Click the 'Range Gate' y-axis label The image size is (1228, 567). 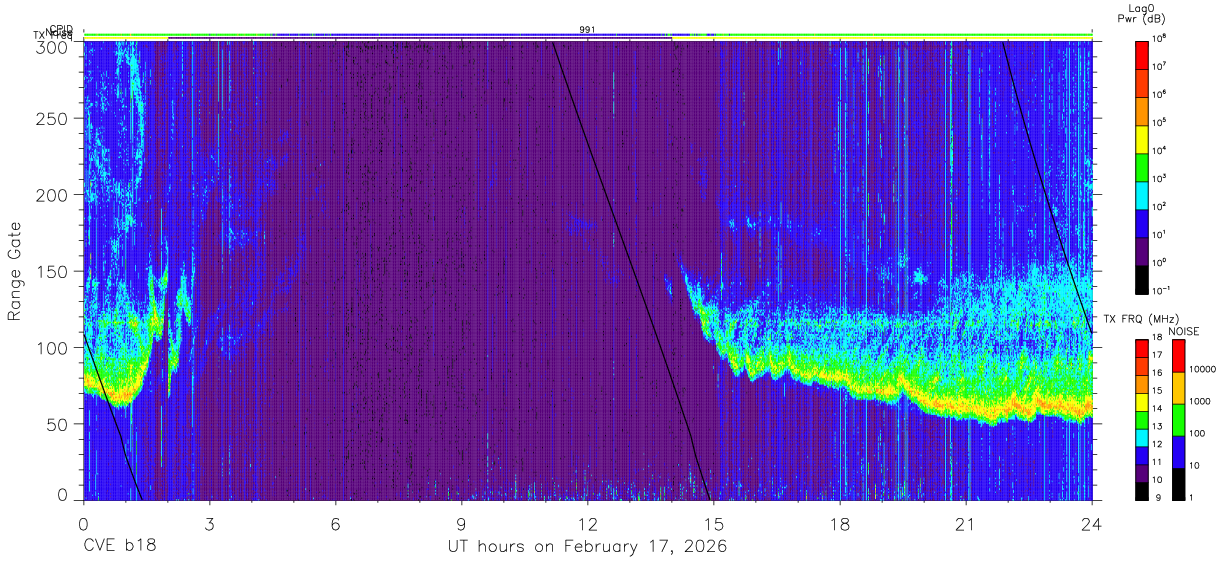tap(15, 271)
